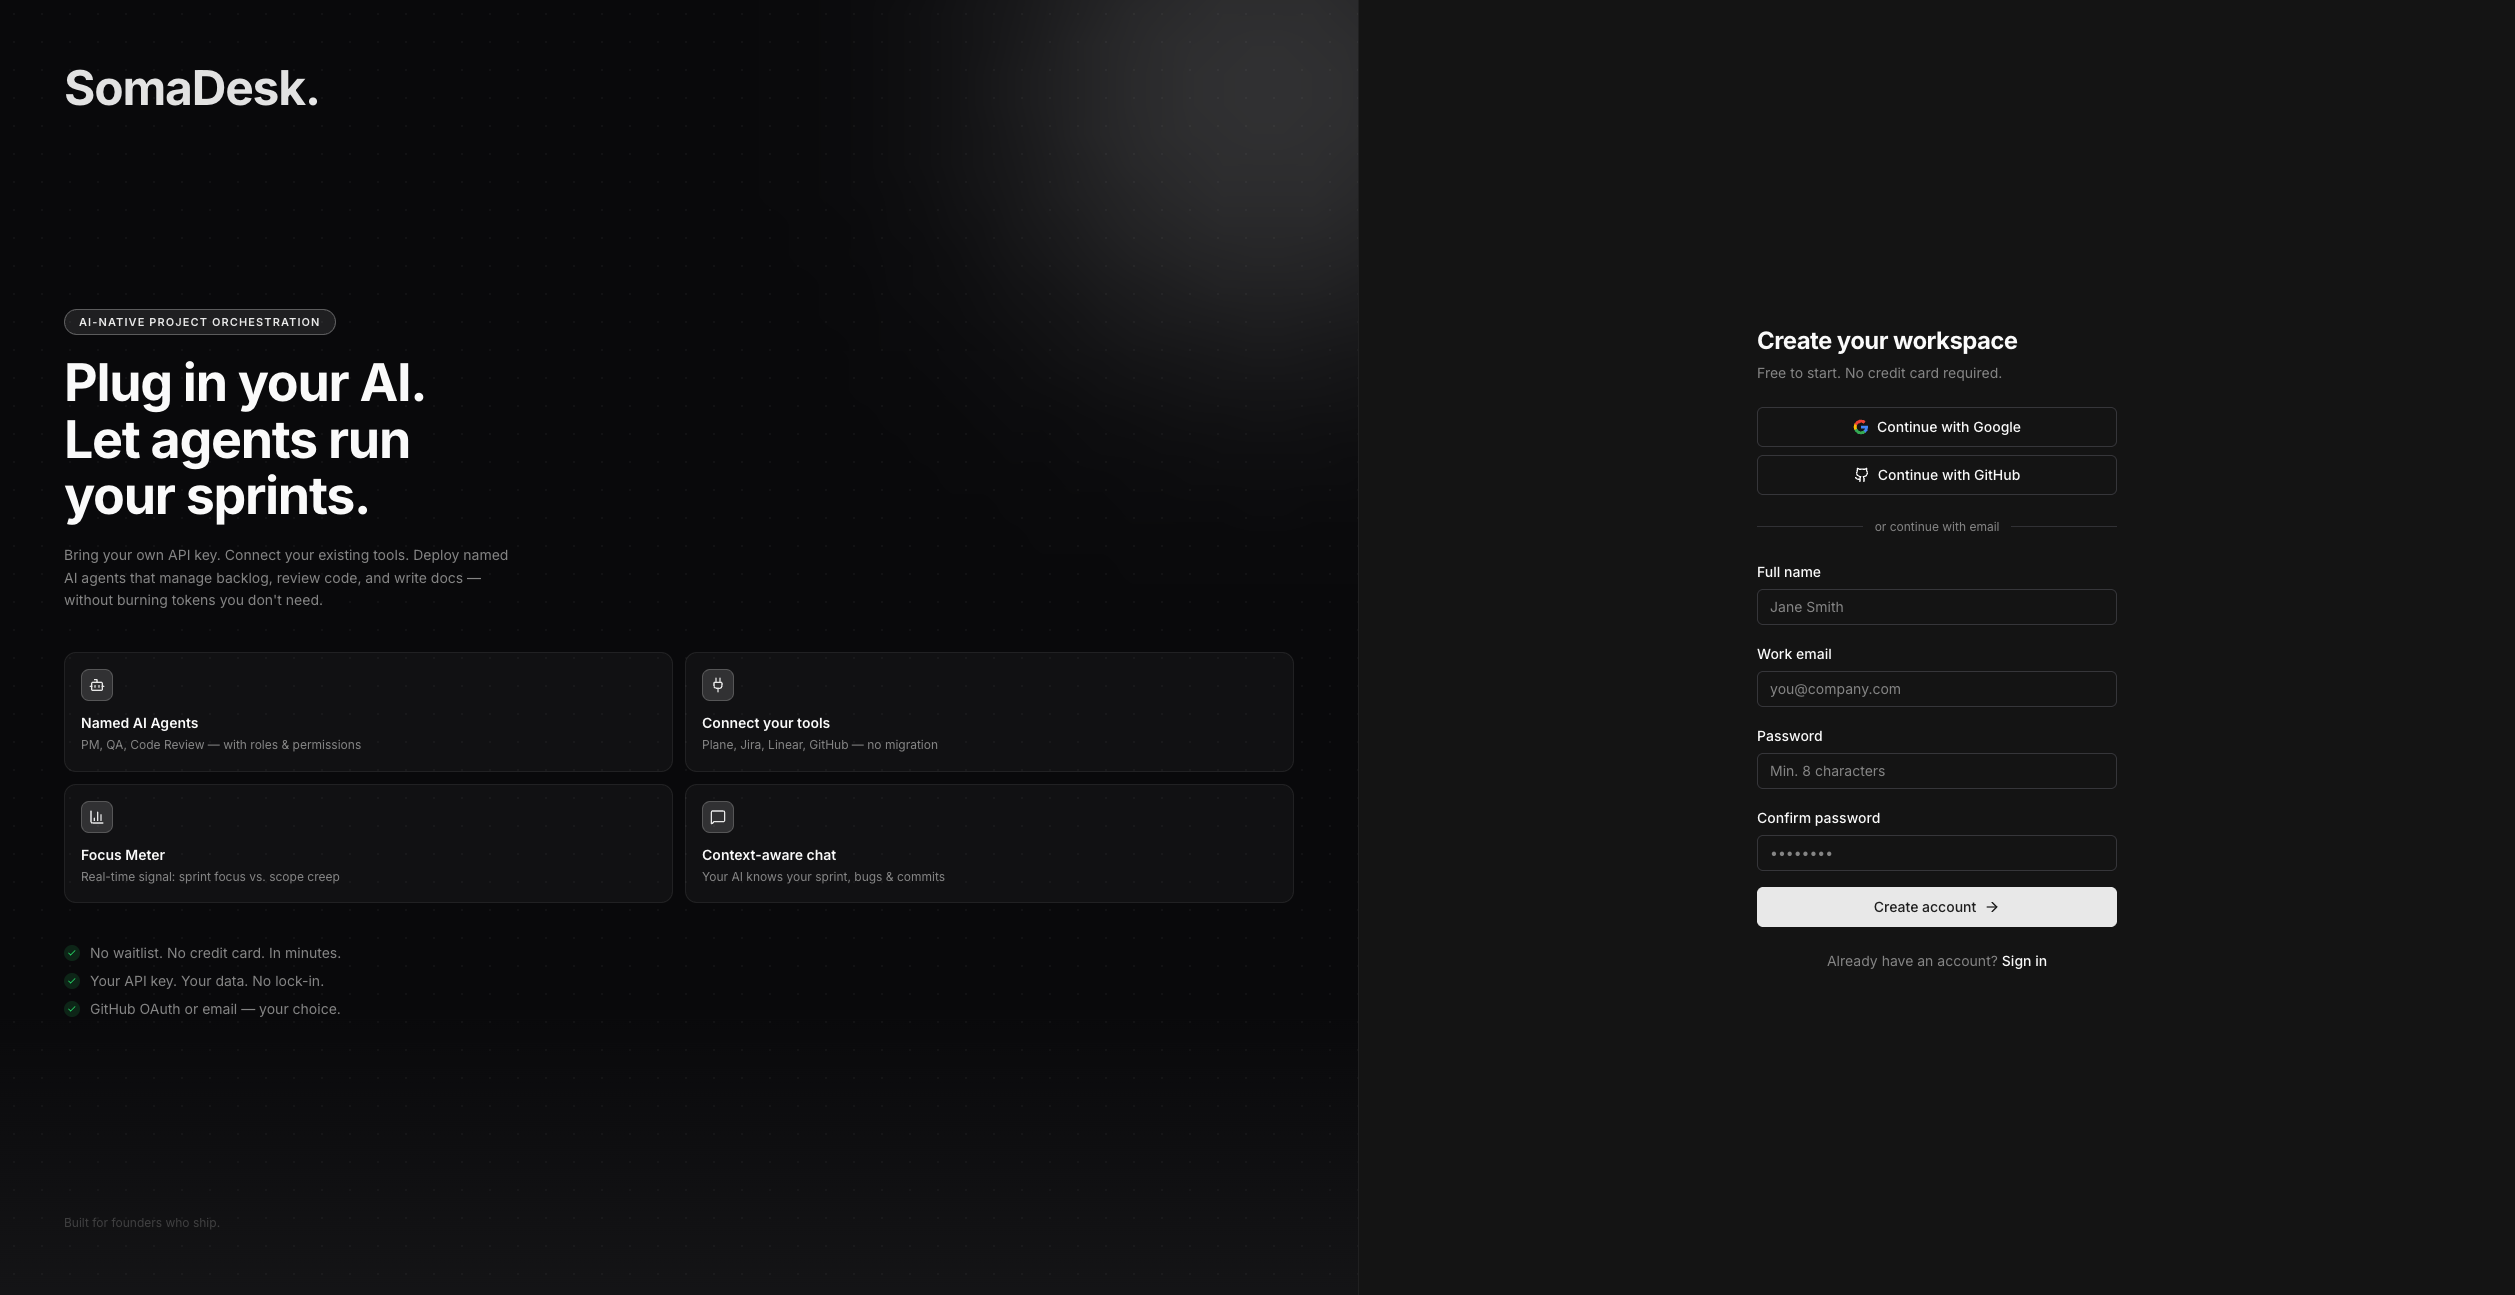Click the 'or continue with email' text
The height and width of the screenshot is (1295, 2515).
click(1936, 527)
